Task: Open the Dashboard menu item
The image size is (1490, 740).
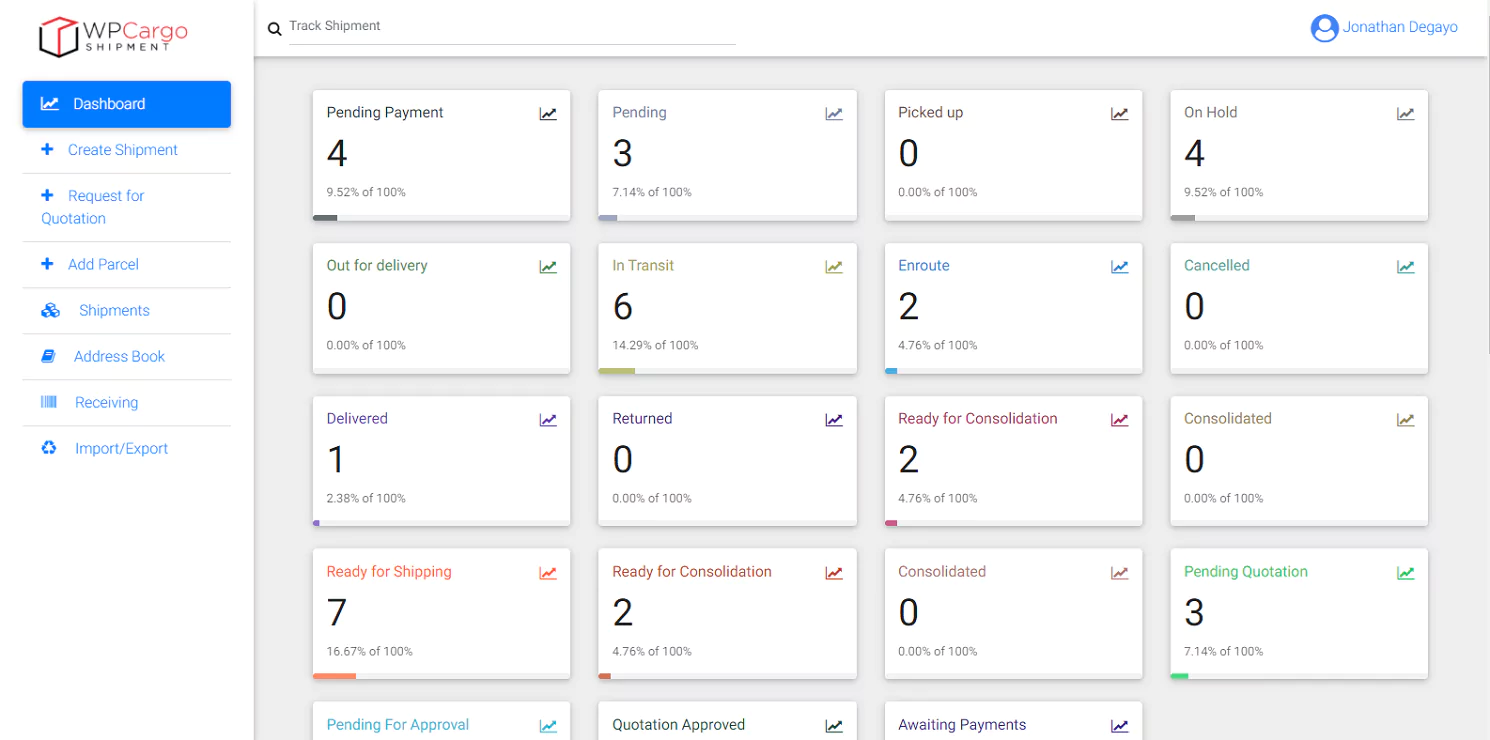Action: 126,104
